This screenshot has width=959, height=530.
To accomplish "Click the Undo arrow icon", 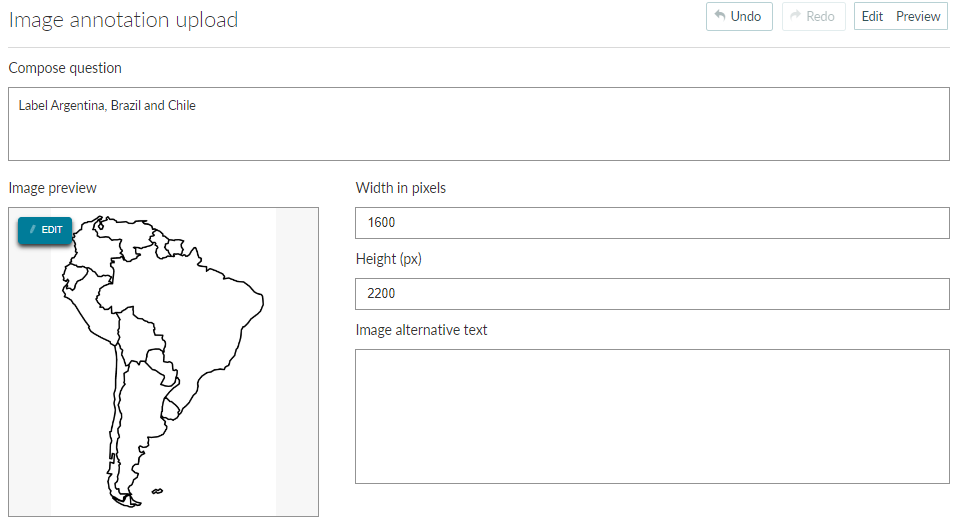I will point(720,15).
